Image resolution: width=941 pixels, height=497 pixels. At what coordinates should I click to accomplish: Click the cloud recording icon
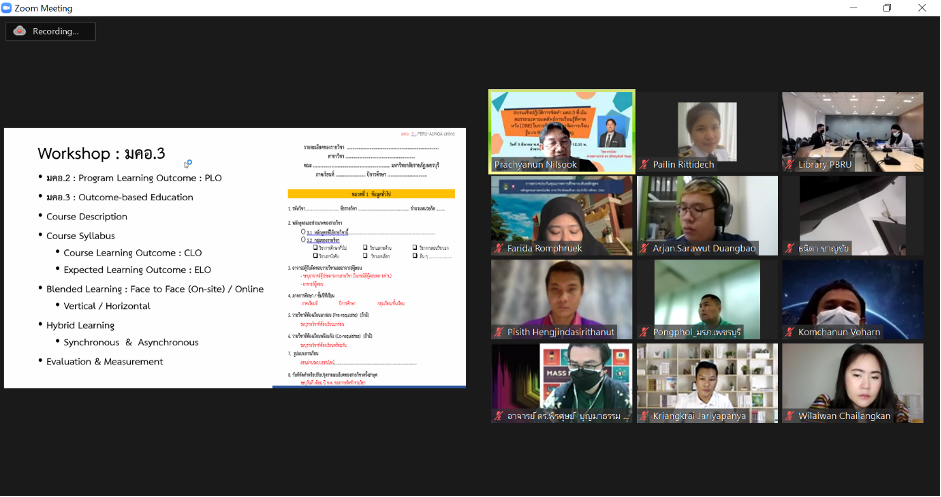(x=19, y=31)
